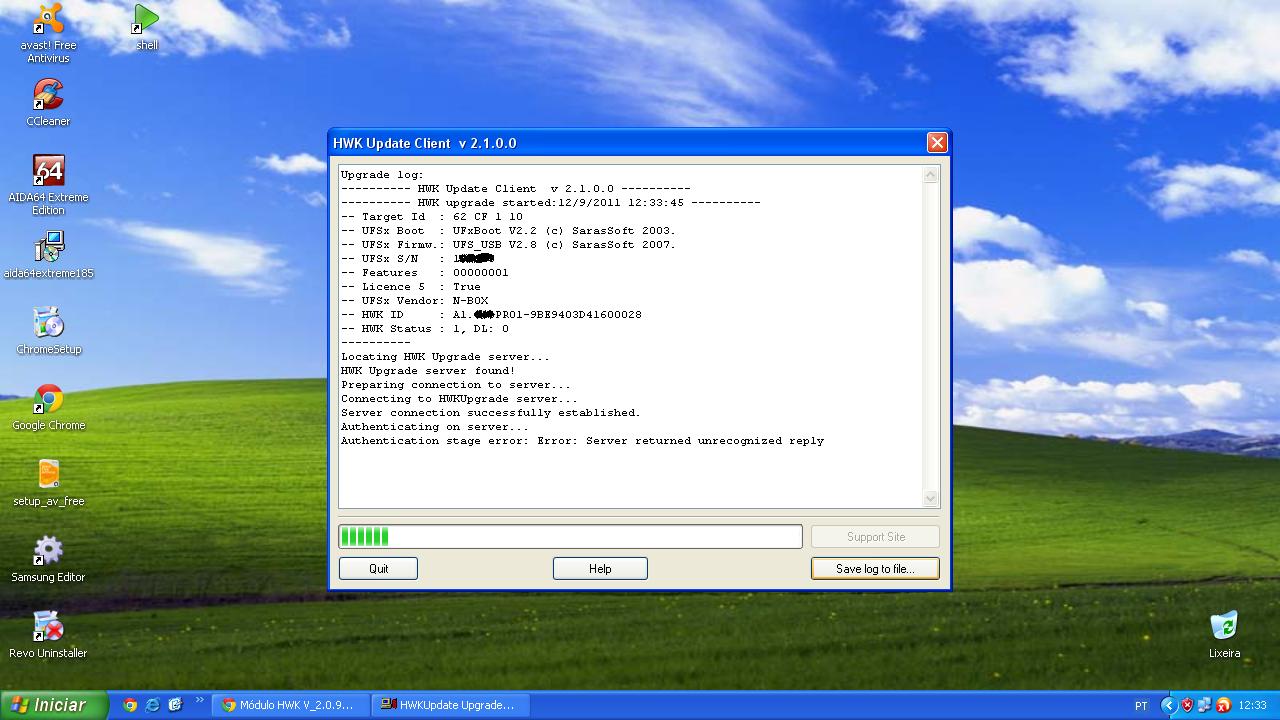1280x720 pixels.
Task: Click the 'Authentication stage error' log line
Action: click(582, 441)
